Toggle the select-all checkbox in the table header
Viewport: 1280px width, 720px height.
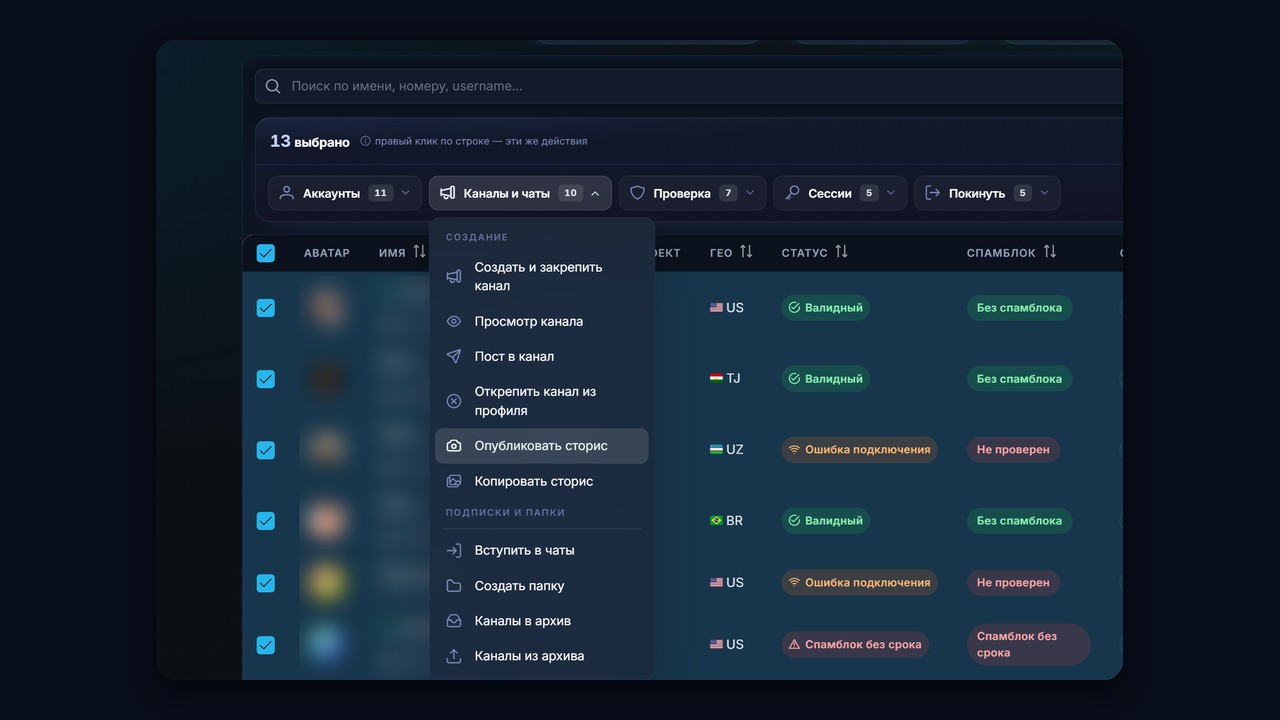(x=265, y=253)
